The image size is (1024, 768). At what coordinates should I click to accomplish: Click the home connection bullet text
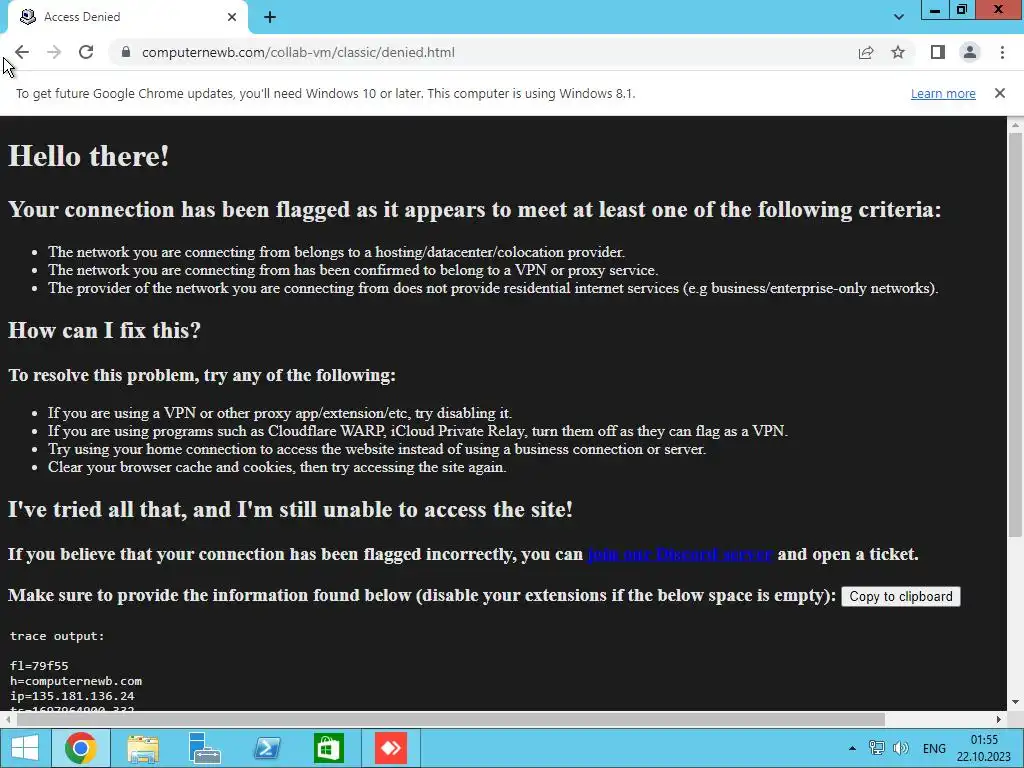[x=377, y=449]
